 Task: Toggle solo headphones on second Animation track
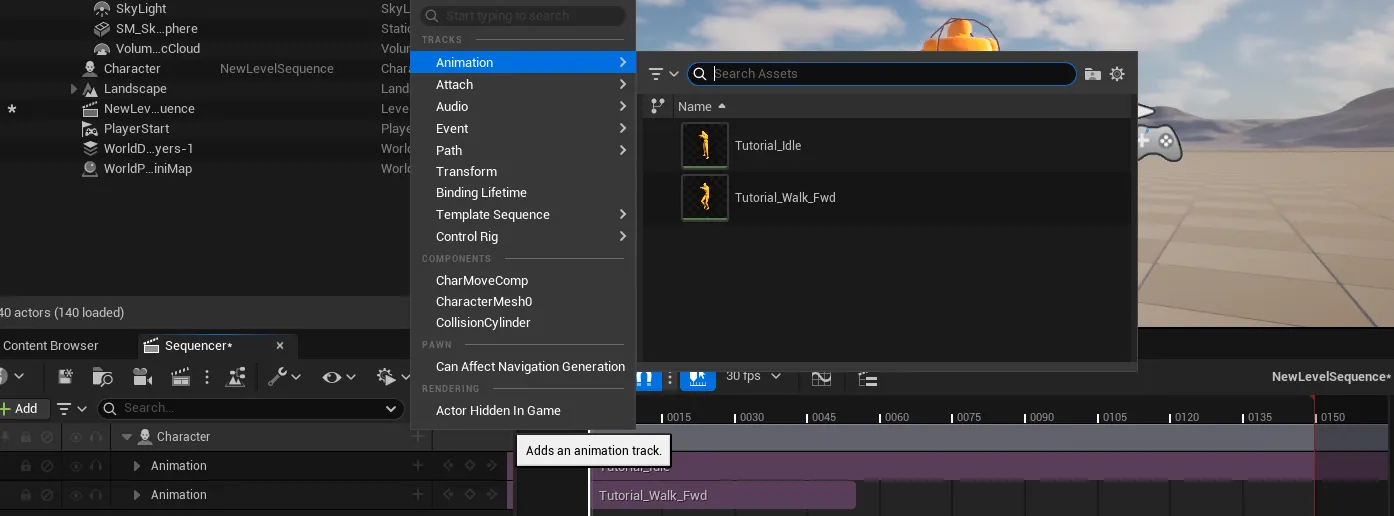[96, 495]
